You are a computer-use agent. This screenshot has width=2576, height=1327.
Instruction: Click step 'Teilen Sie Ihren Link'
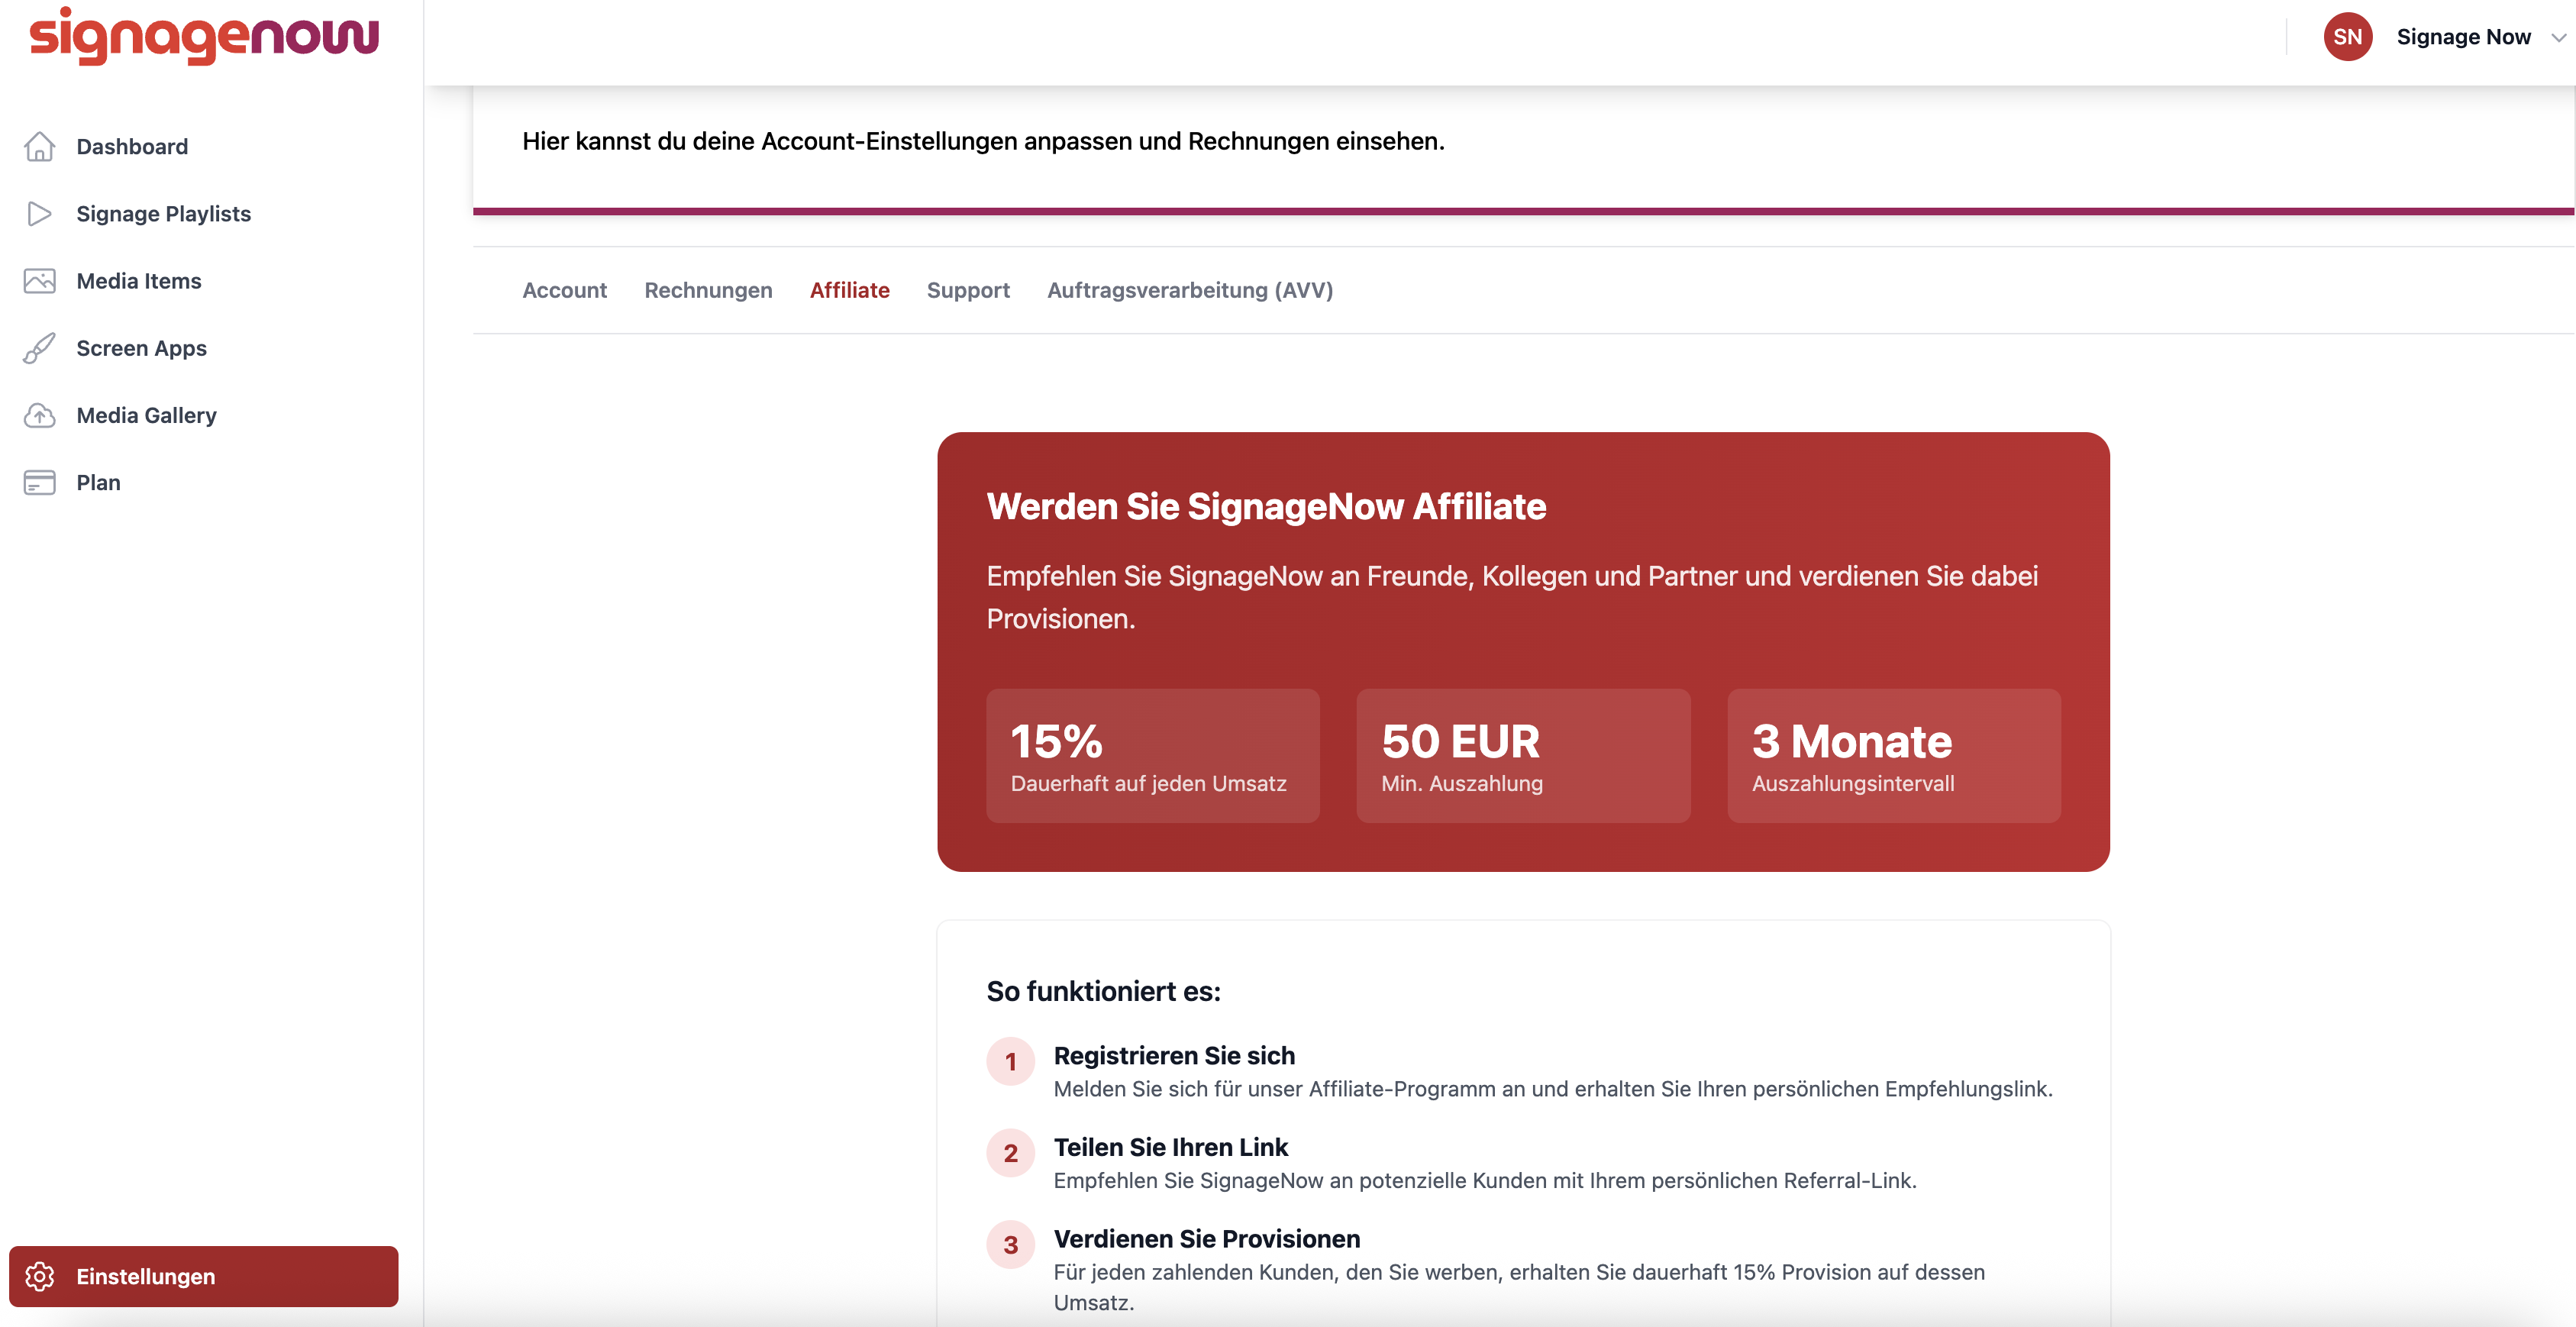coord(1170,1147)
